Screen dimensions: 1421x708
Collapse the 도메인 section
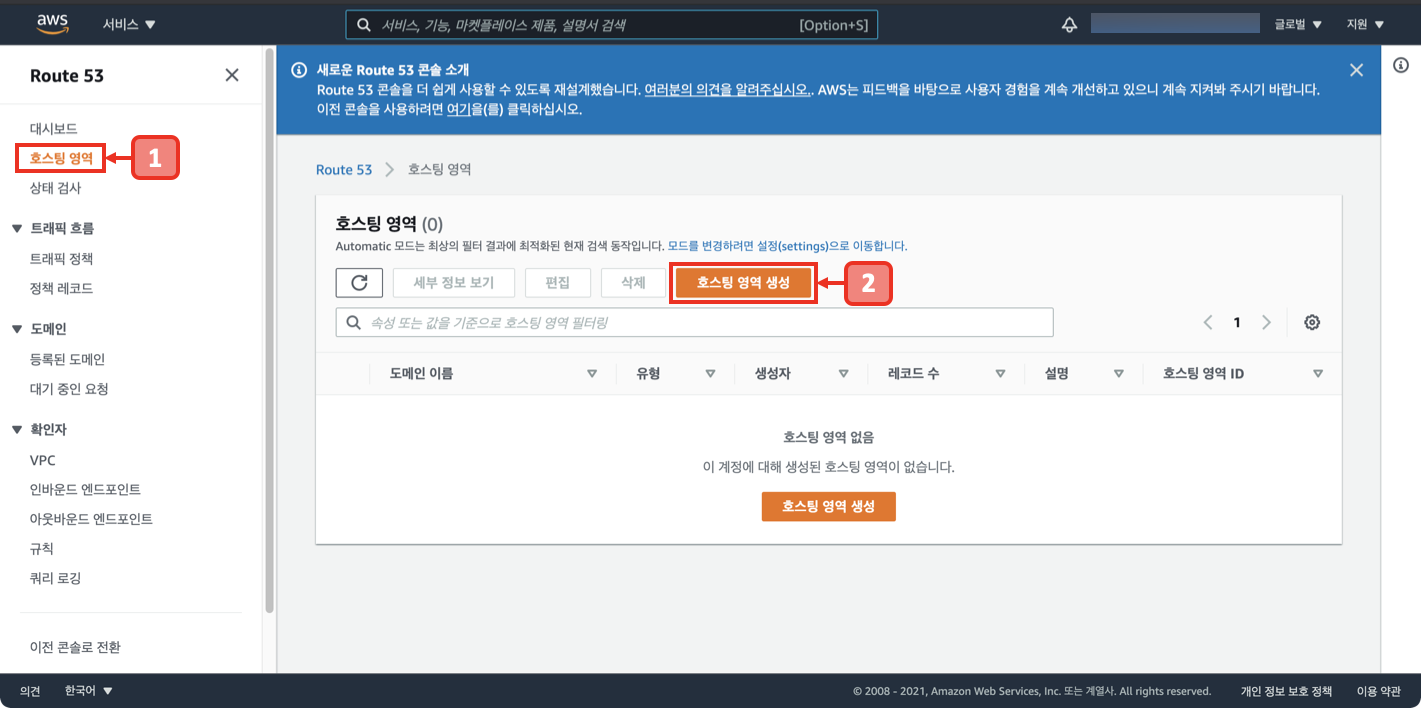pos(17,329)
